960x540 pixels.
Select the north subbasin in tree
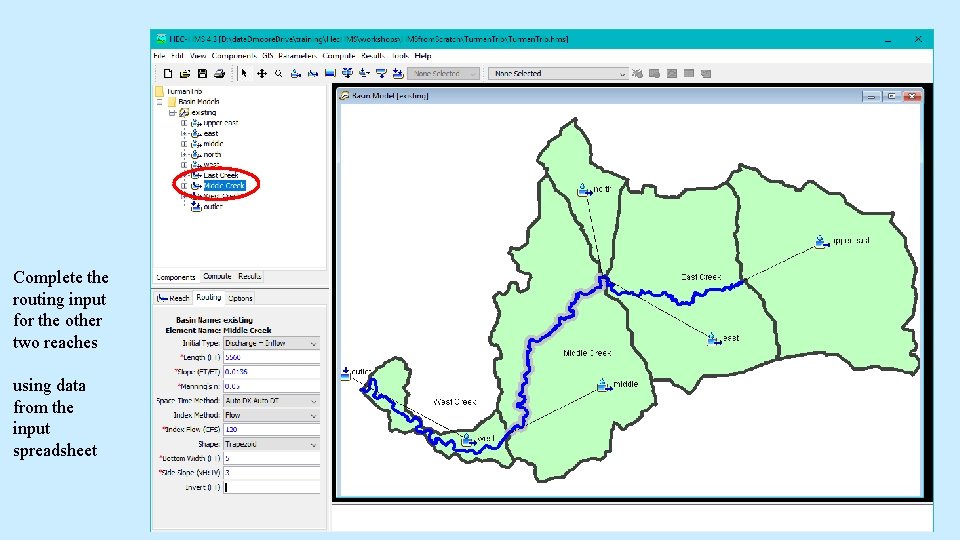click(x=212, y=154)
